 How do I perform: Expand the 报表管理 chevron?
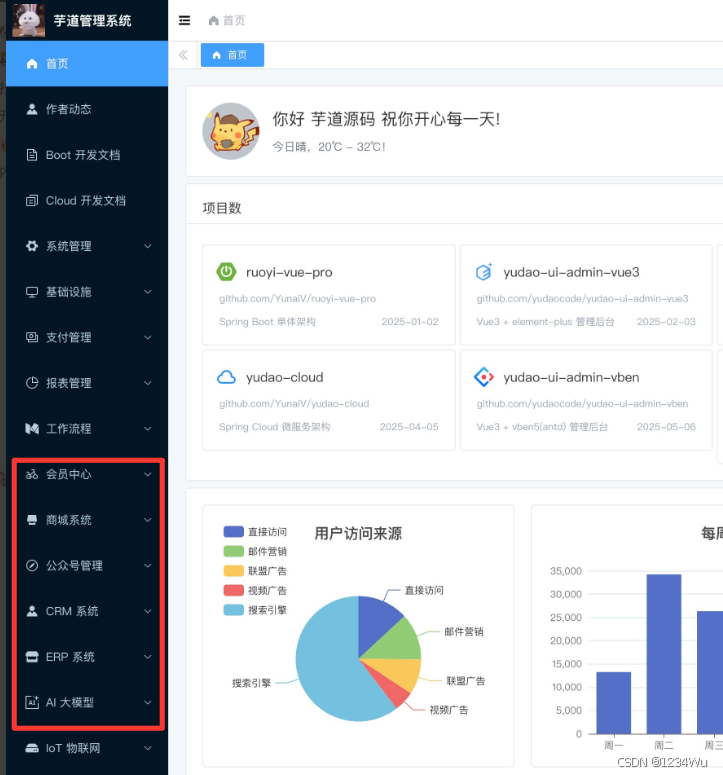coord(148,383)
